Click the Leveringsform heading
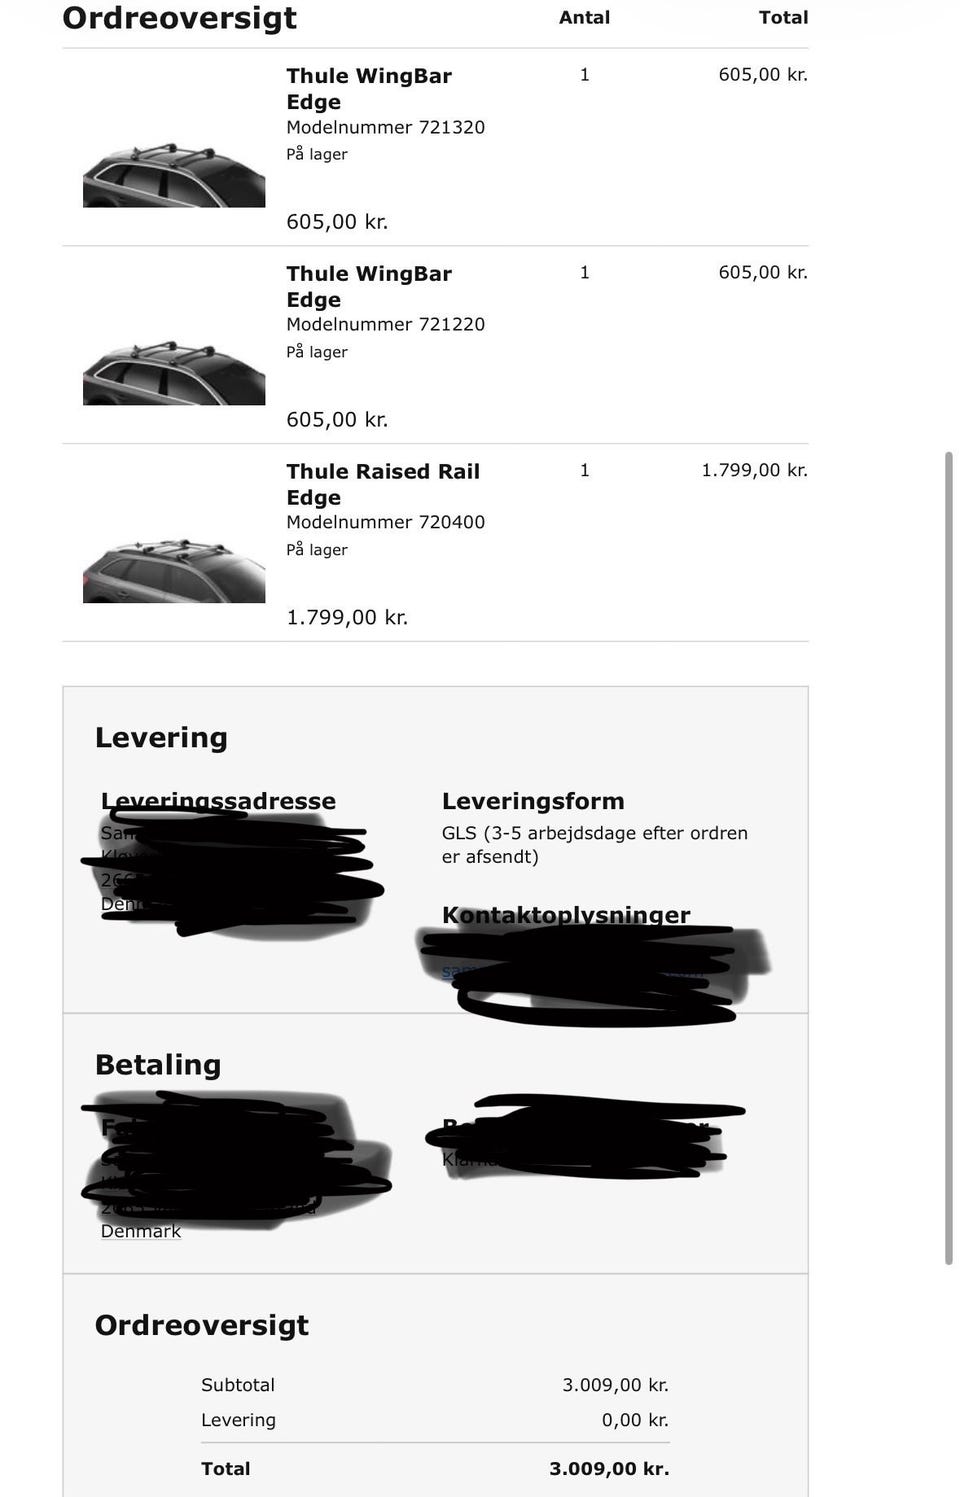Image resolution: width=960 pixels, height=1497 pixels. pyautogui.click(x=533, y=801)
